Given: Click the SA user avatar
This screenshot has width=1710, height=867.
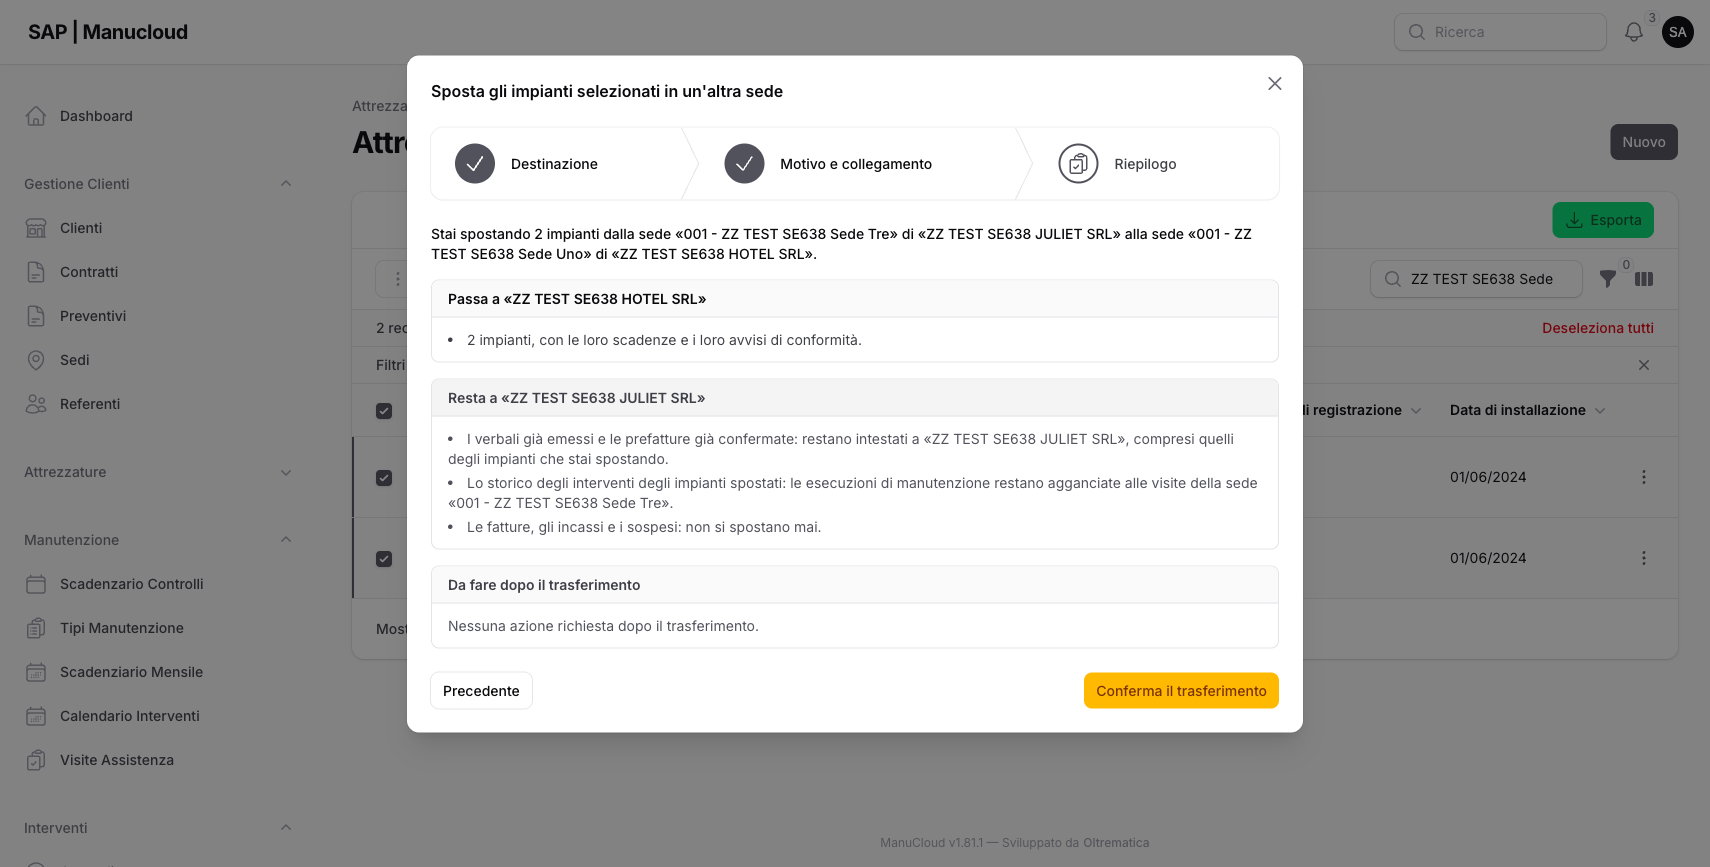Looking at the screenshot, I should 1677,32.
